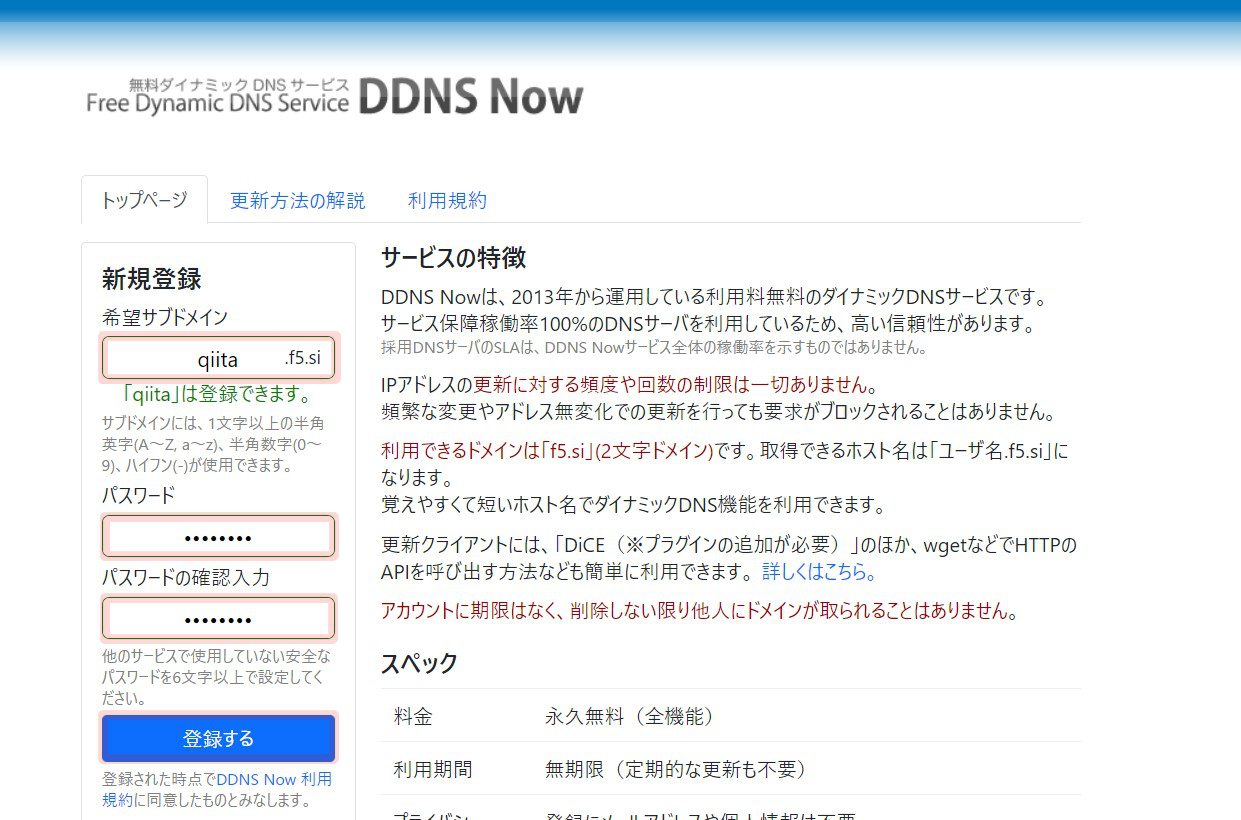Open the トップページ tab
1241x820 pixels.
pyautogui.click(x=144, y=200)
